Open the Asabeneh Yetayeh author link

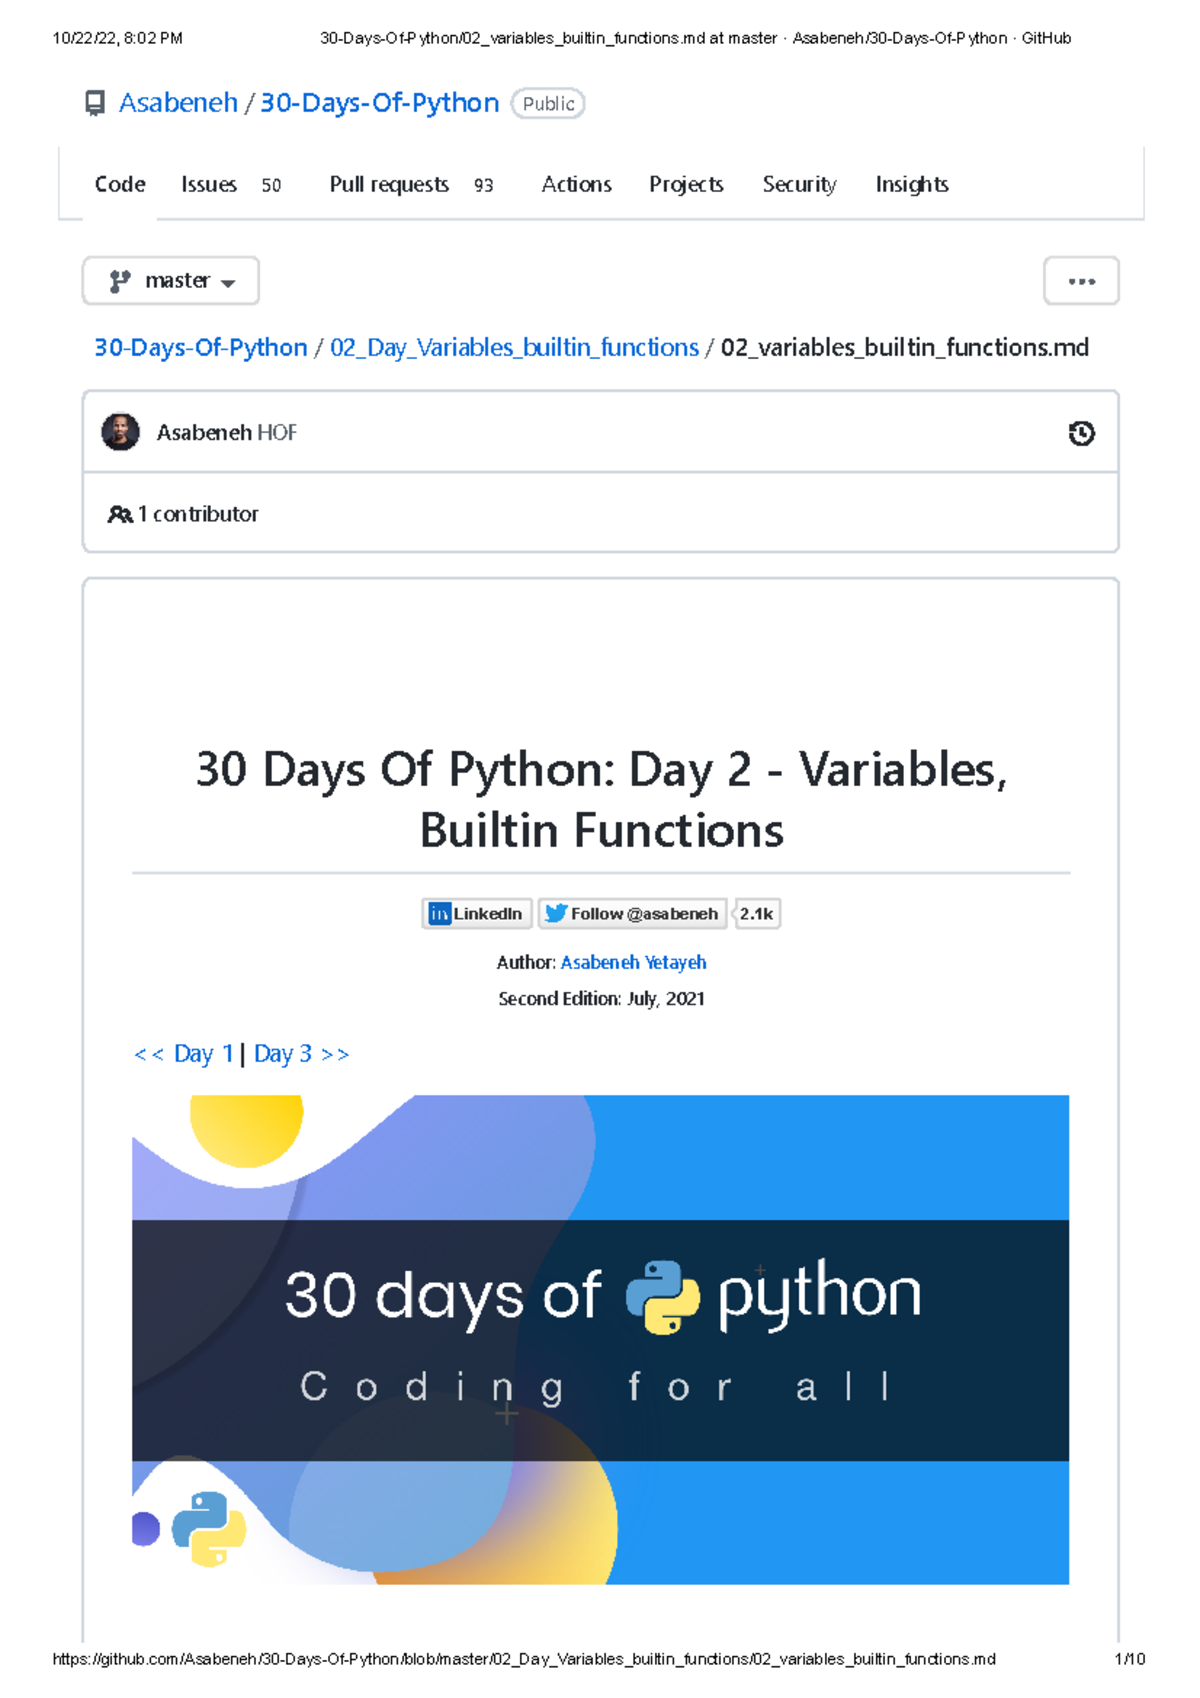click(x=633, y=963)
